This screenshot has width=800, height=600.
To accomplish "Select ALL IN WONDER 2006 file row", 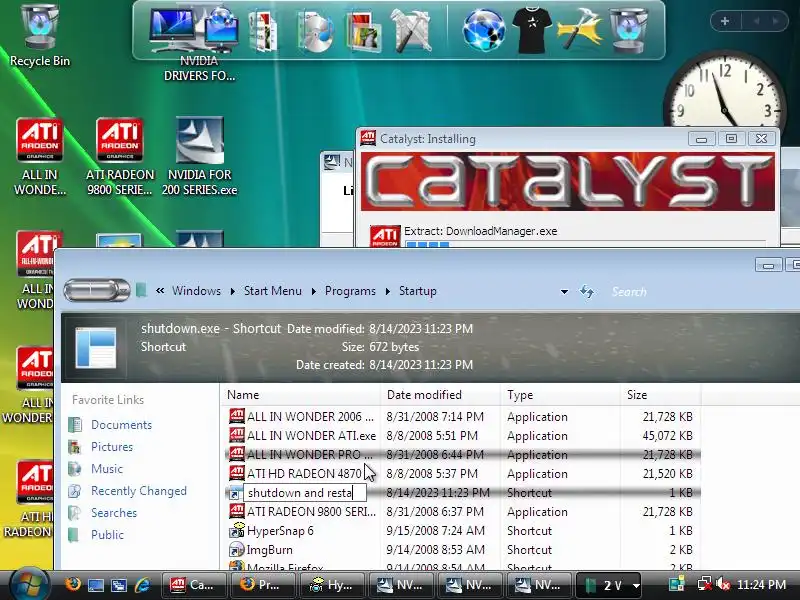I will pyautogui.click(x=463, y=416).
